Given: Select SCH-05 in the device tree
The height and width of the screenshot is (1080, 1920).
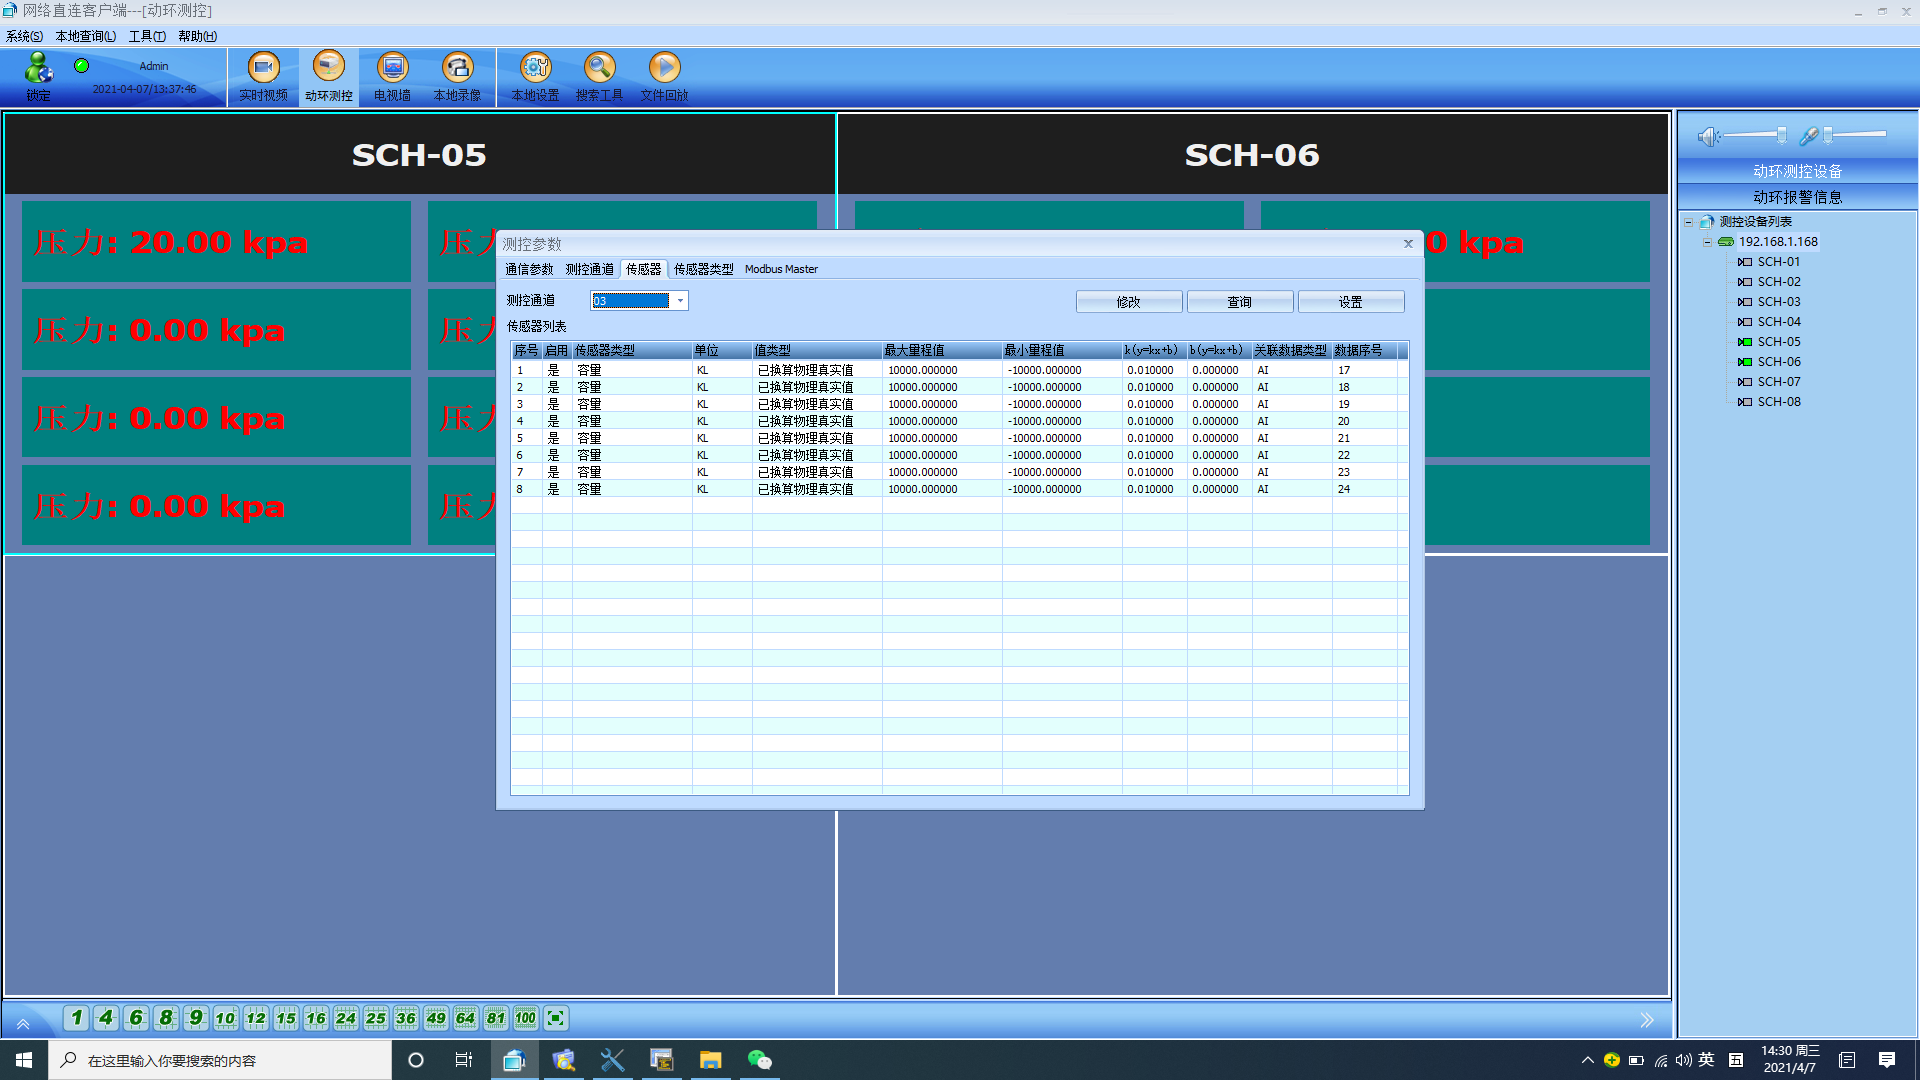Looking at the screenshot, I should tap(1779, 342).
